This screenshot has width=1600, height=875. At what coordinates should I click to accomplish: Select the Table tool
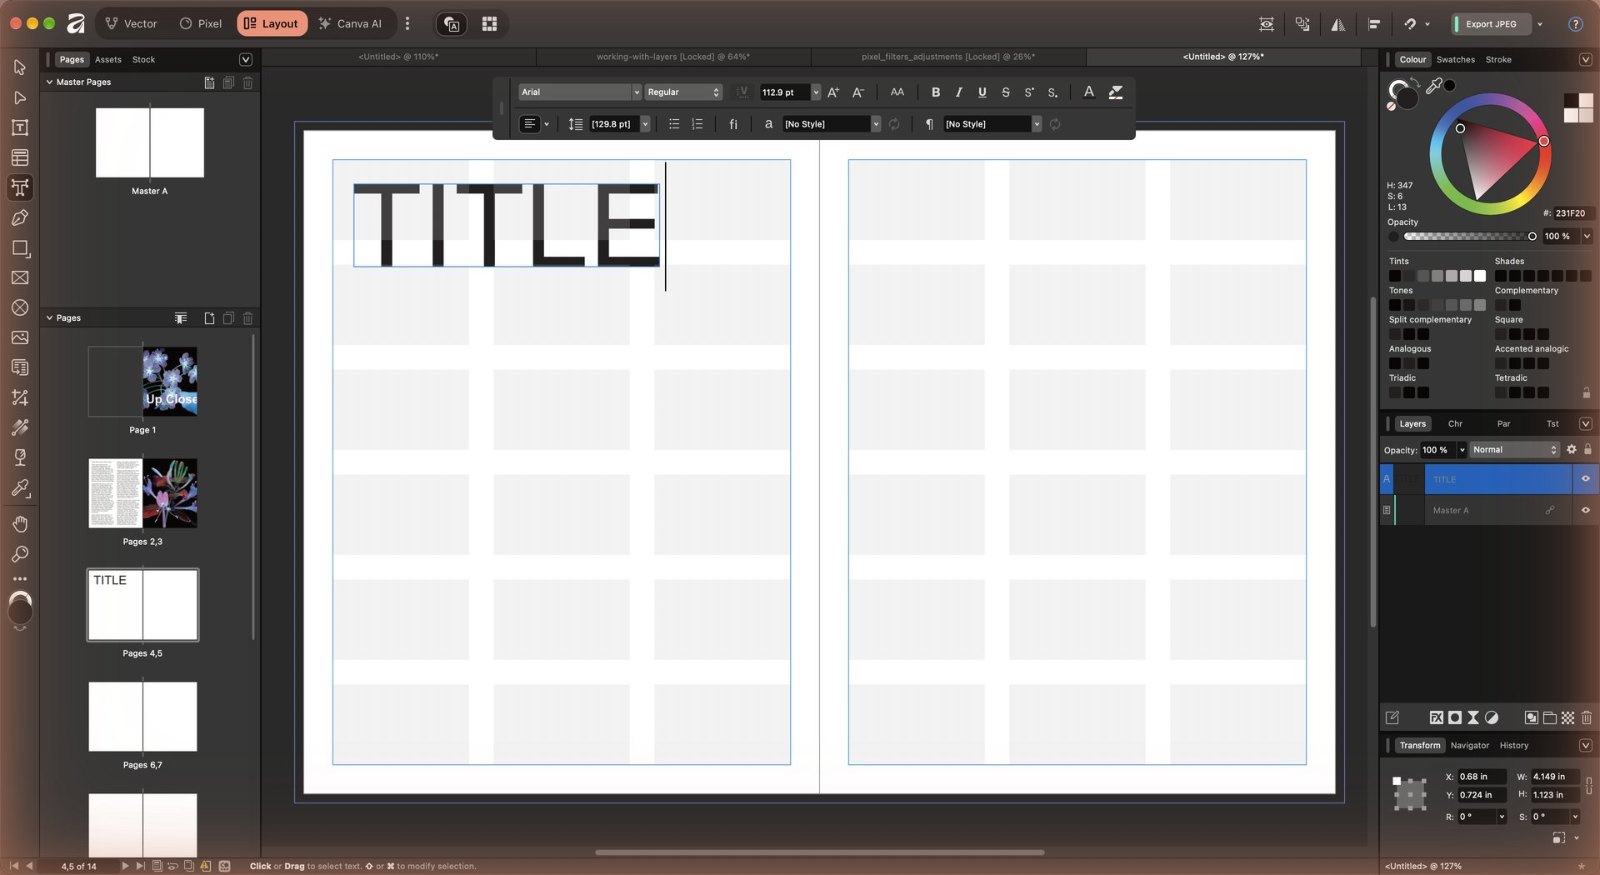click(20, 157)
